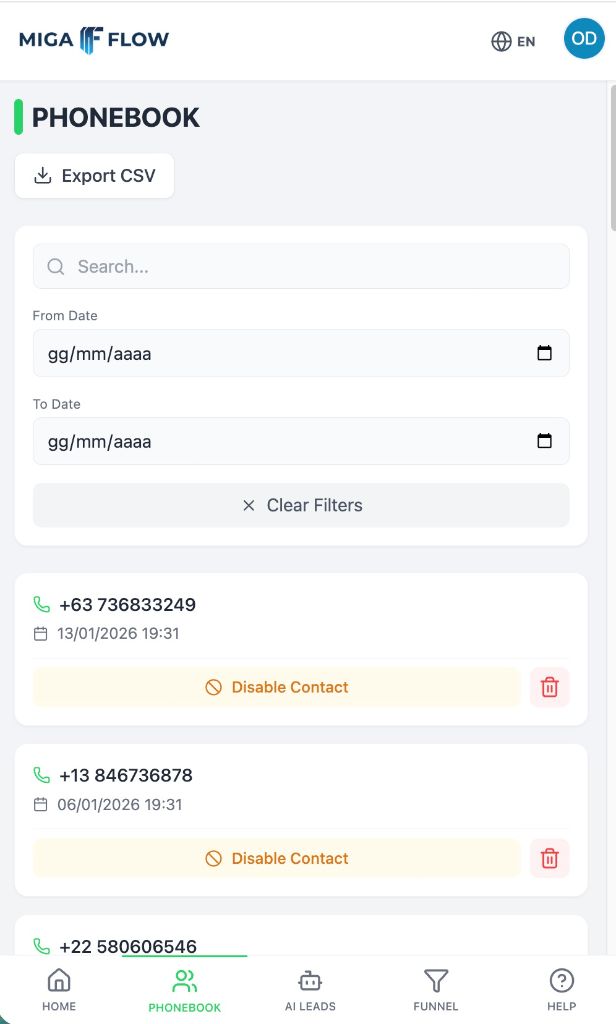Delete the +63 736833249 contact
The width and height of the screenshot is (616, 1024).
[549, 687]
